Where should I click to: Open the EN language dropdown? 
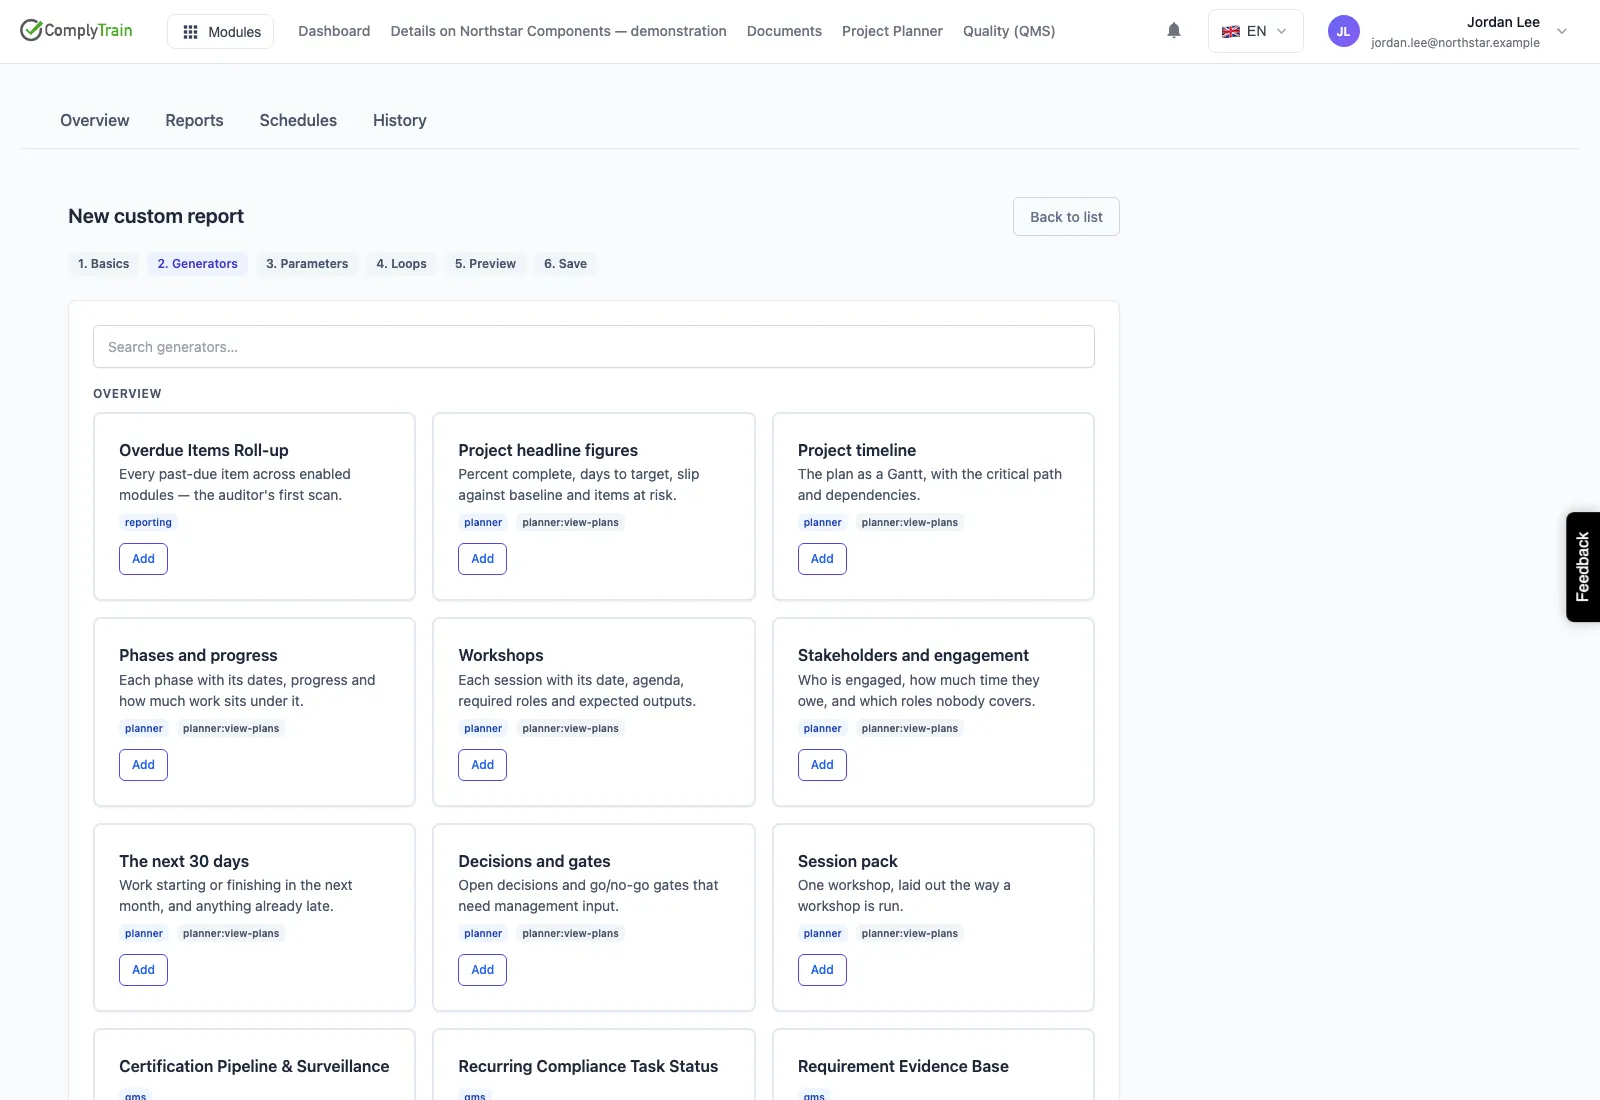(1255, 31)
